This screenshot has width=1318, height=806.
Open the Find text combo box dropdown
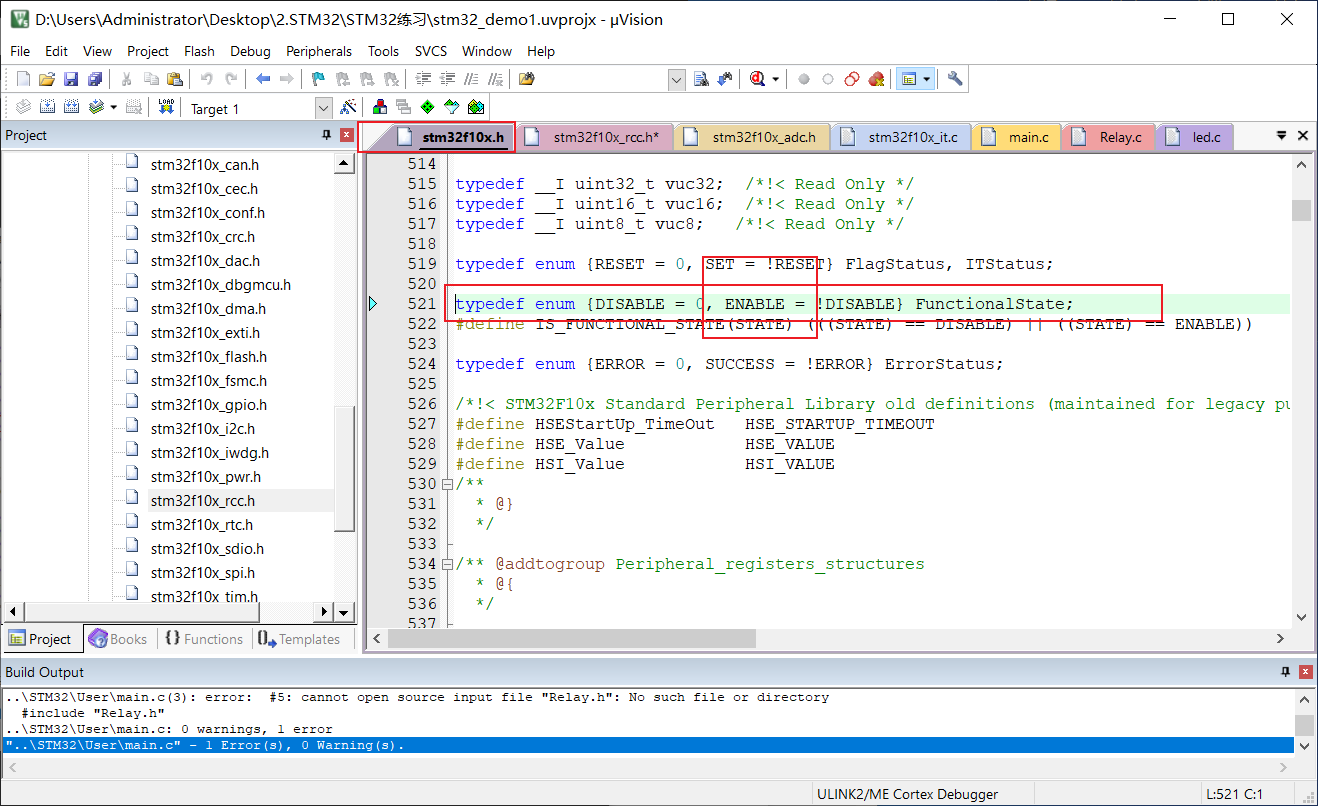click(x=677, y=79)
